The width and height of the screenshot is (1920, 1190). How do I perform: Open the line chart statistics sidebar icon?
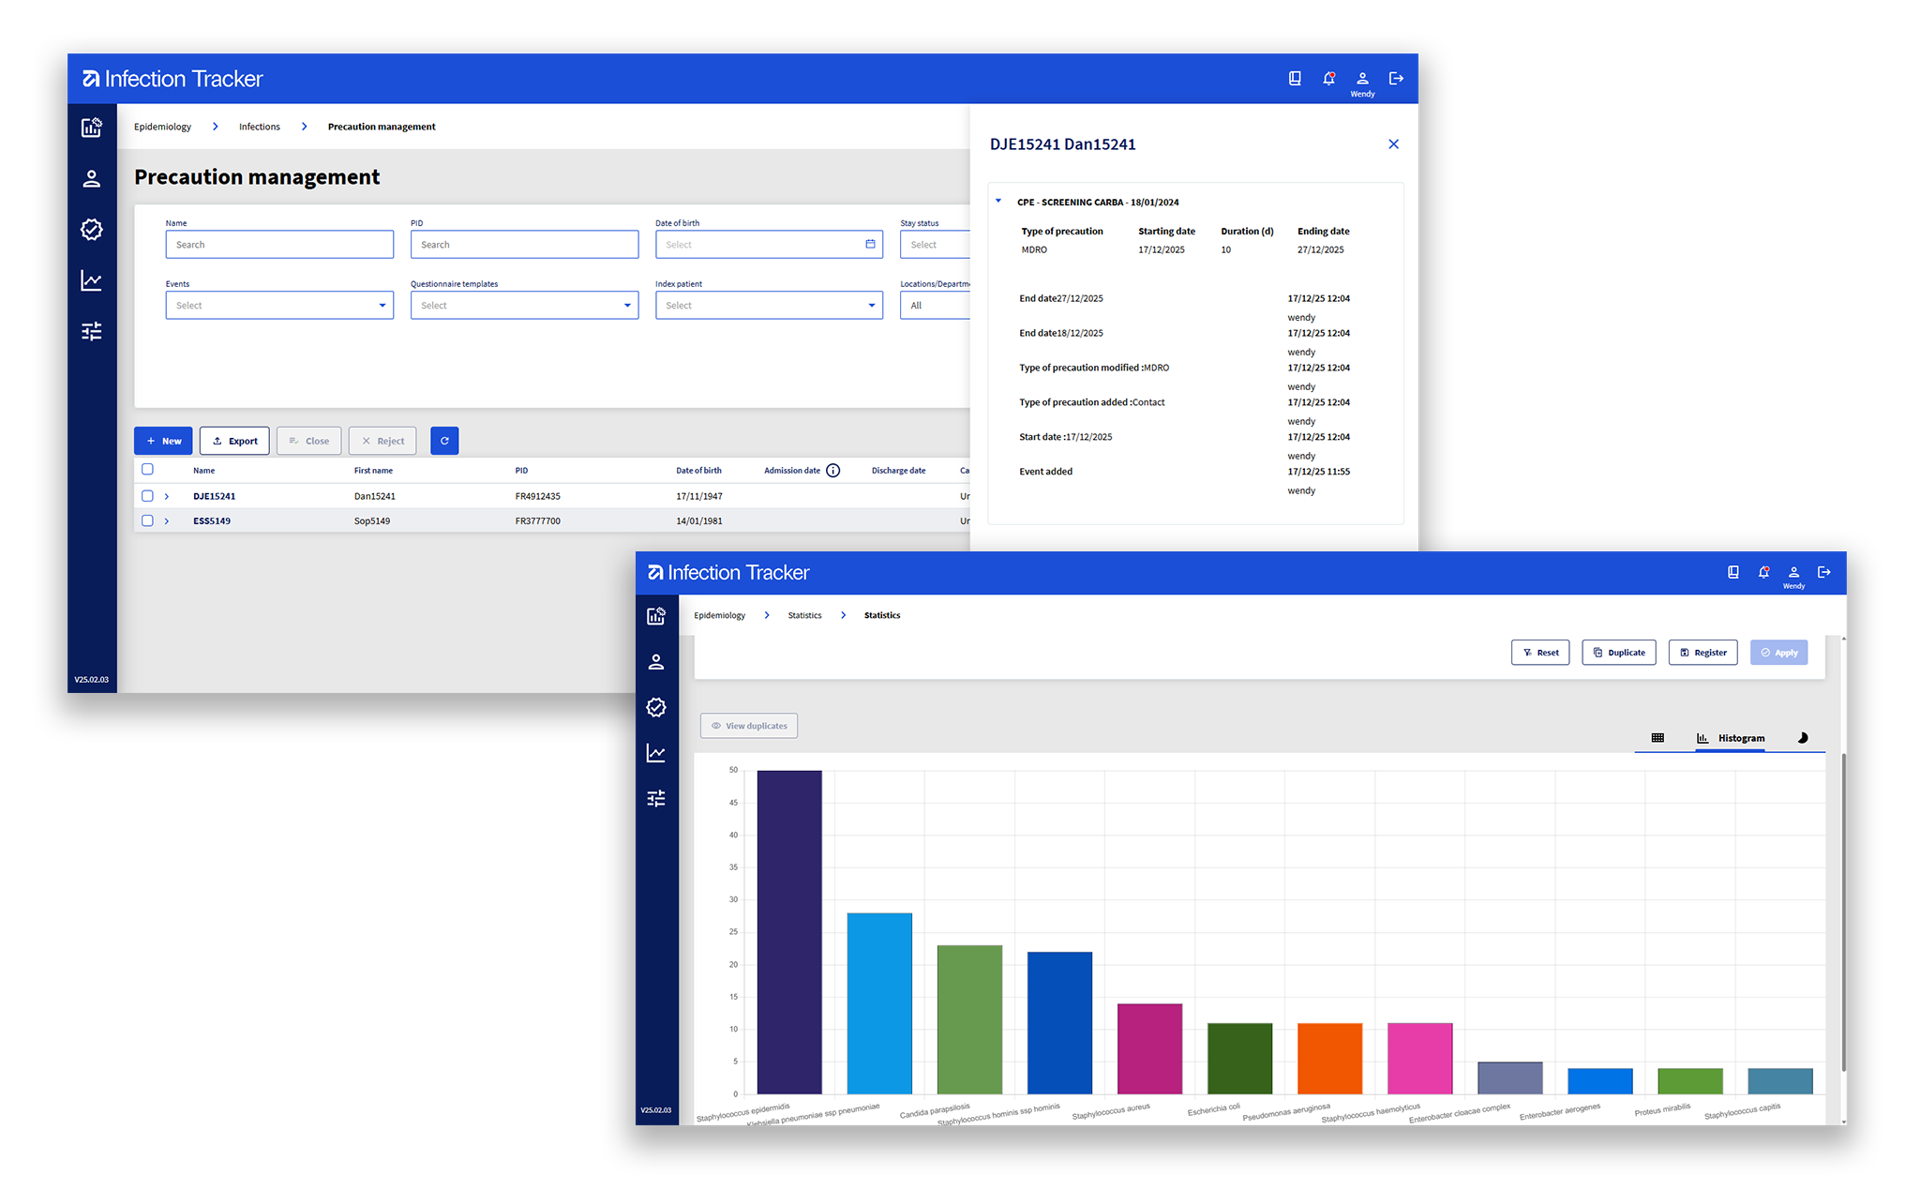pyautogui.click(x=91, y=281)
